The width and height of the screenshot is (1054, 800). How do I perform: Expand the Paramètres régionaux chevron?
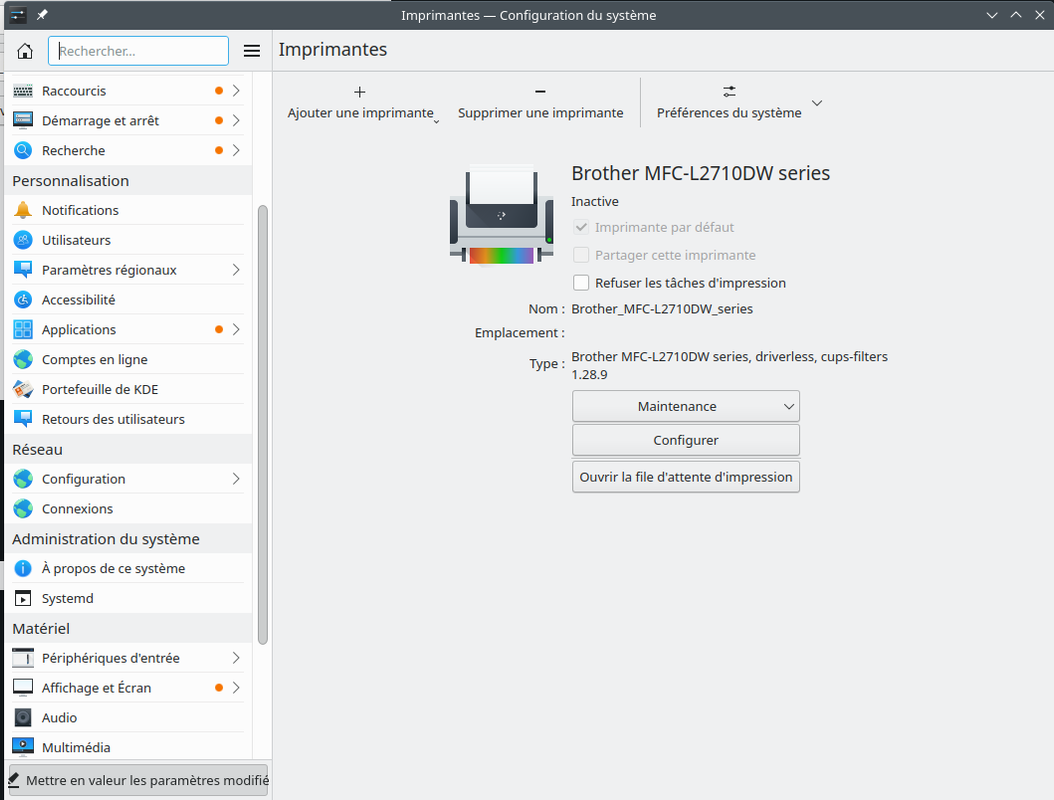point(236,270)
